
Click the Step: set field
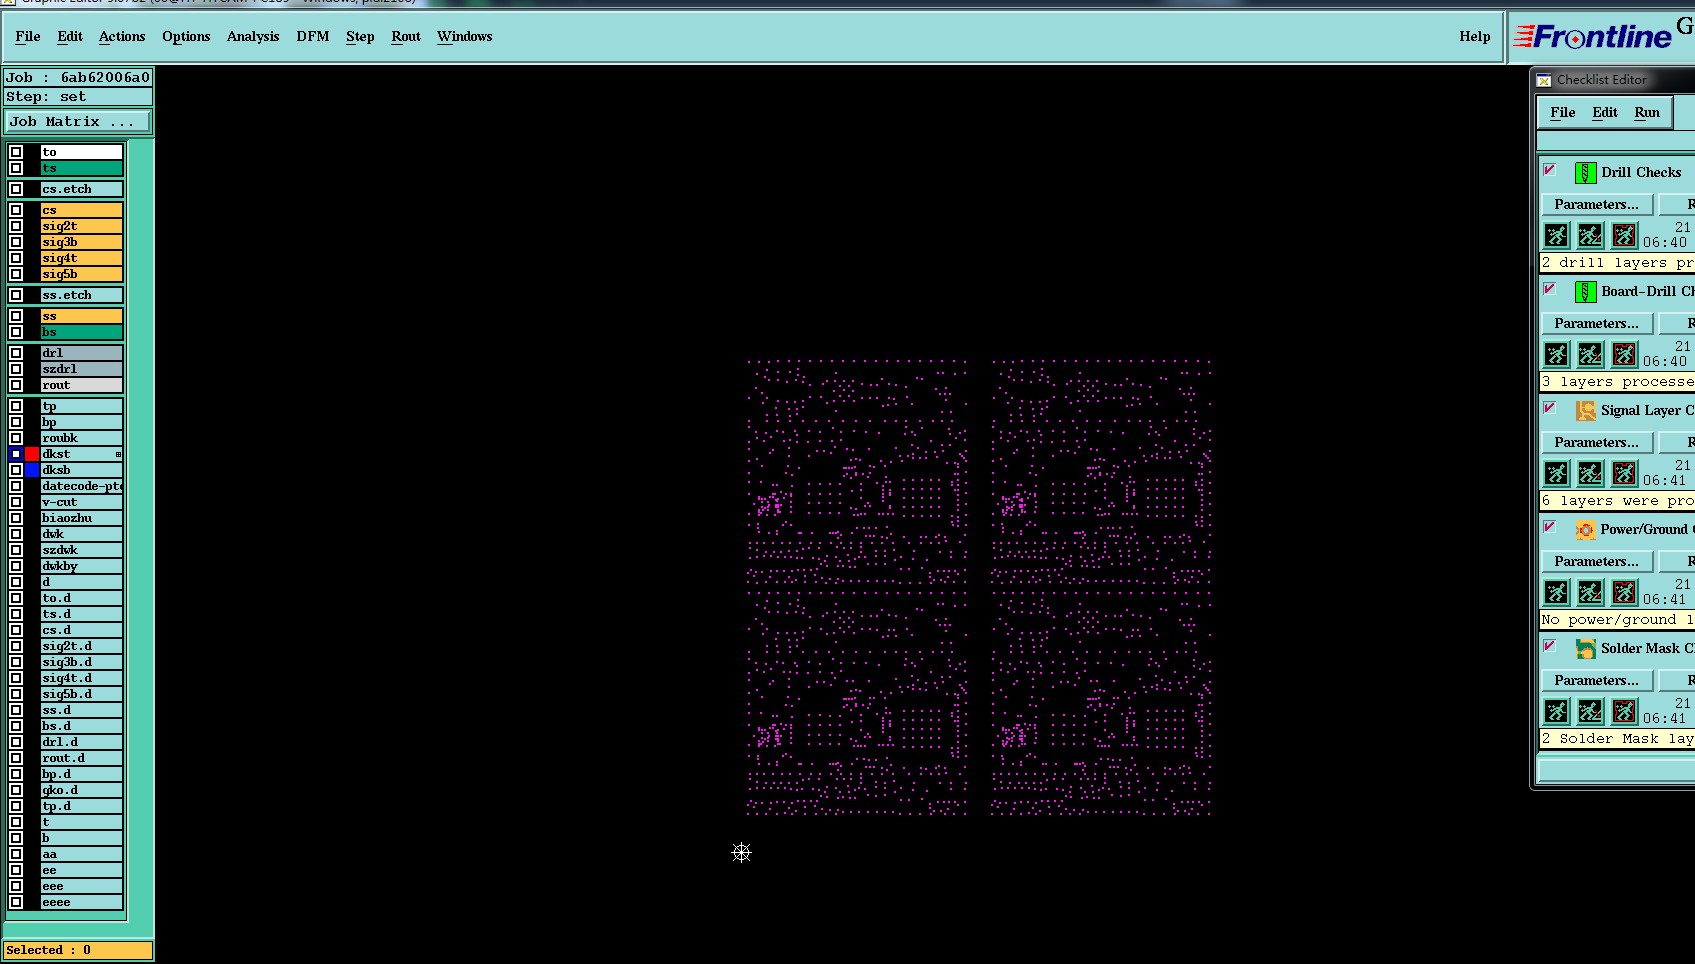pos(78,97)
